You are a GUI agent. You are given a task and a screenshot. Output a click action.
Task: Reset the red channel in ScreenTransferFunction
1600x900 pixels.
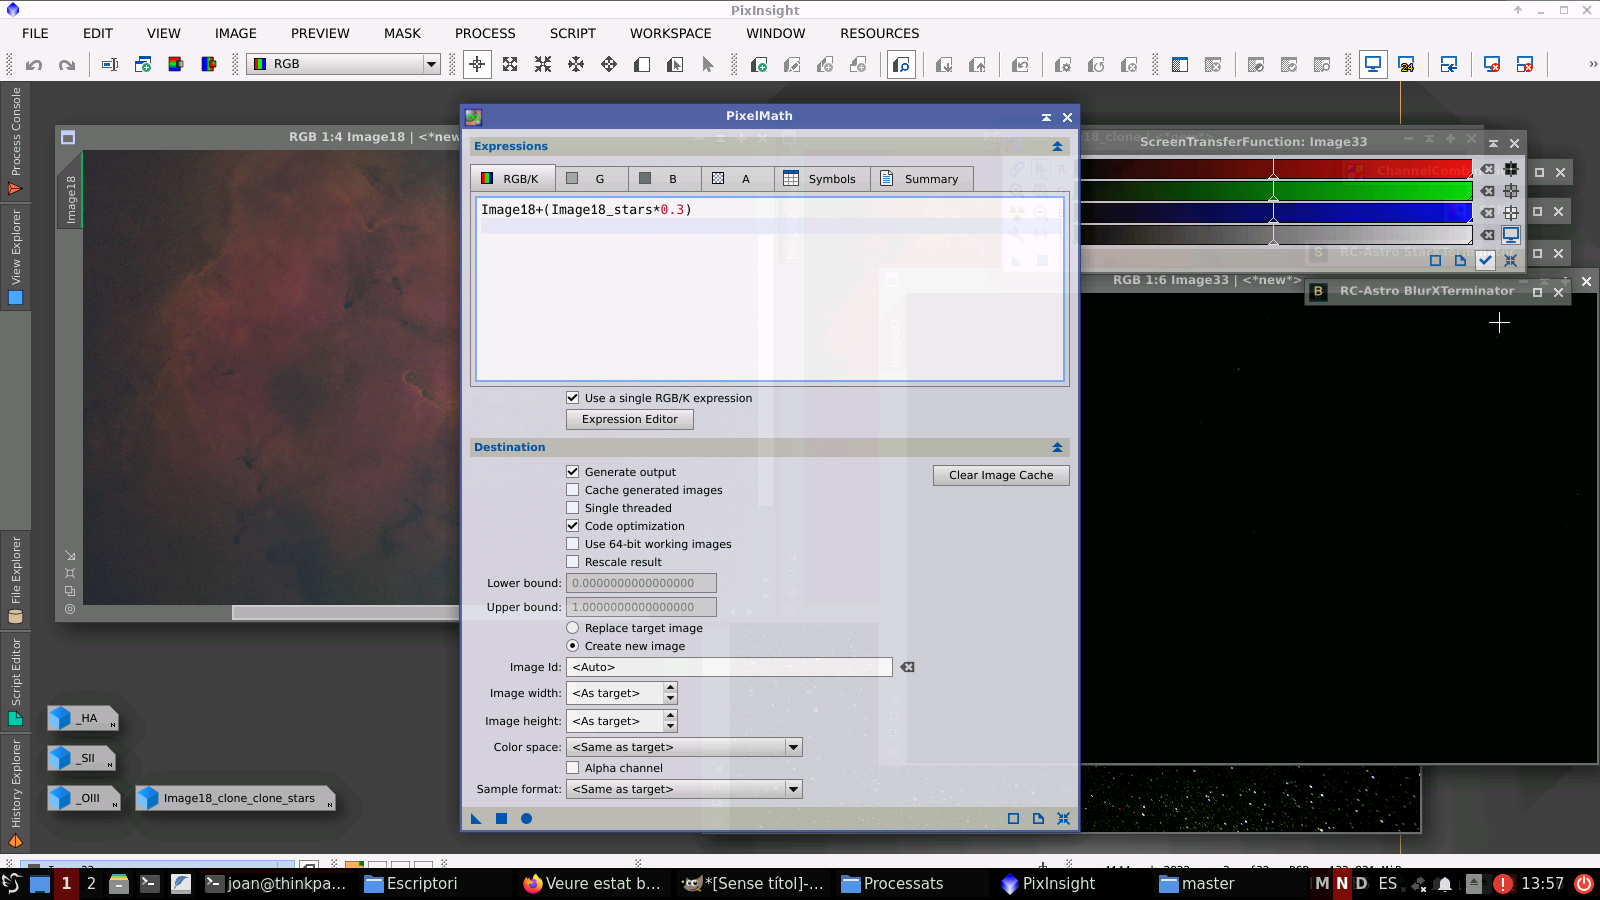[x=1488, y=169]
